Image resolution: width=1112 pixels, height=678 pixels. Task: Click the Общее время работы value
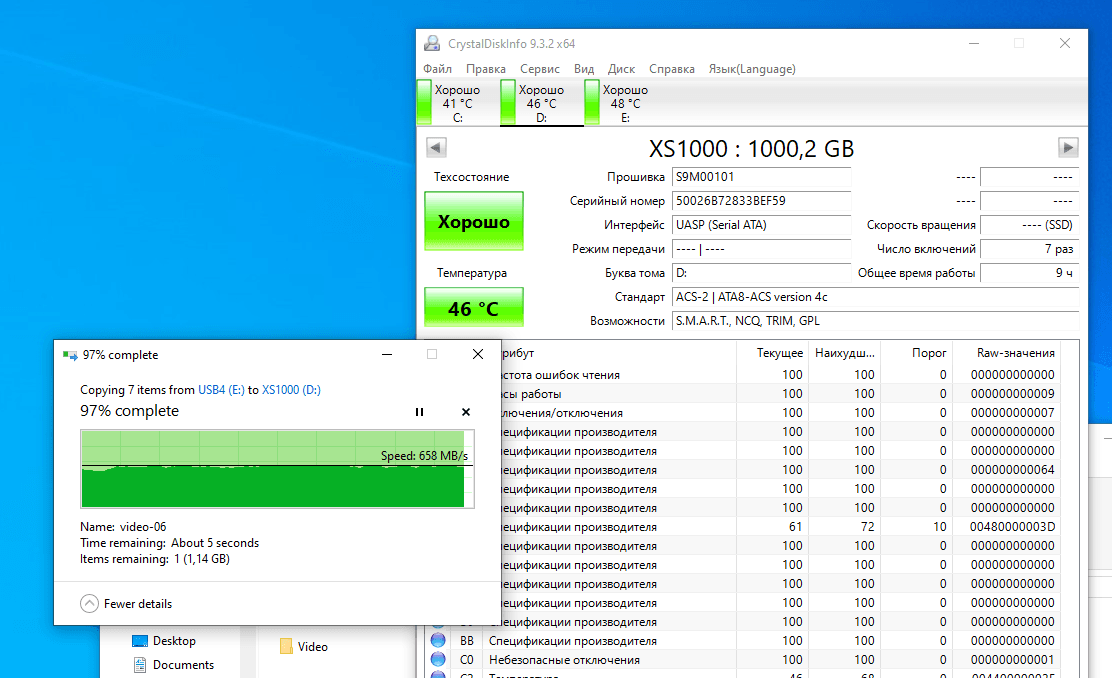pos(1029,273)
